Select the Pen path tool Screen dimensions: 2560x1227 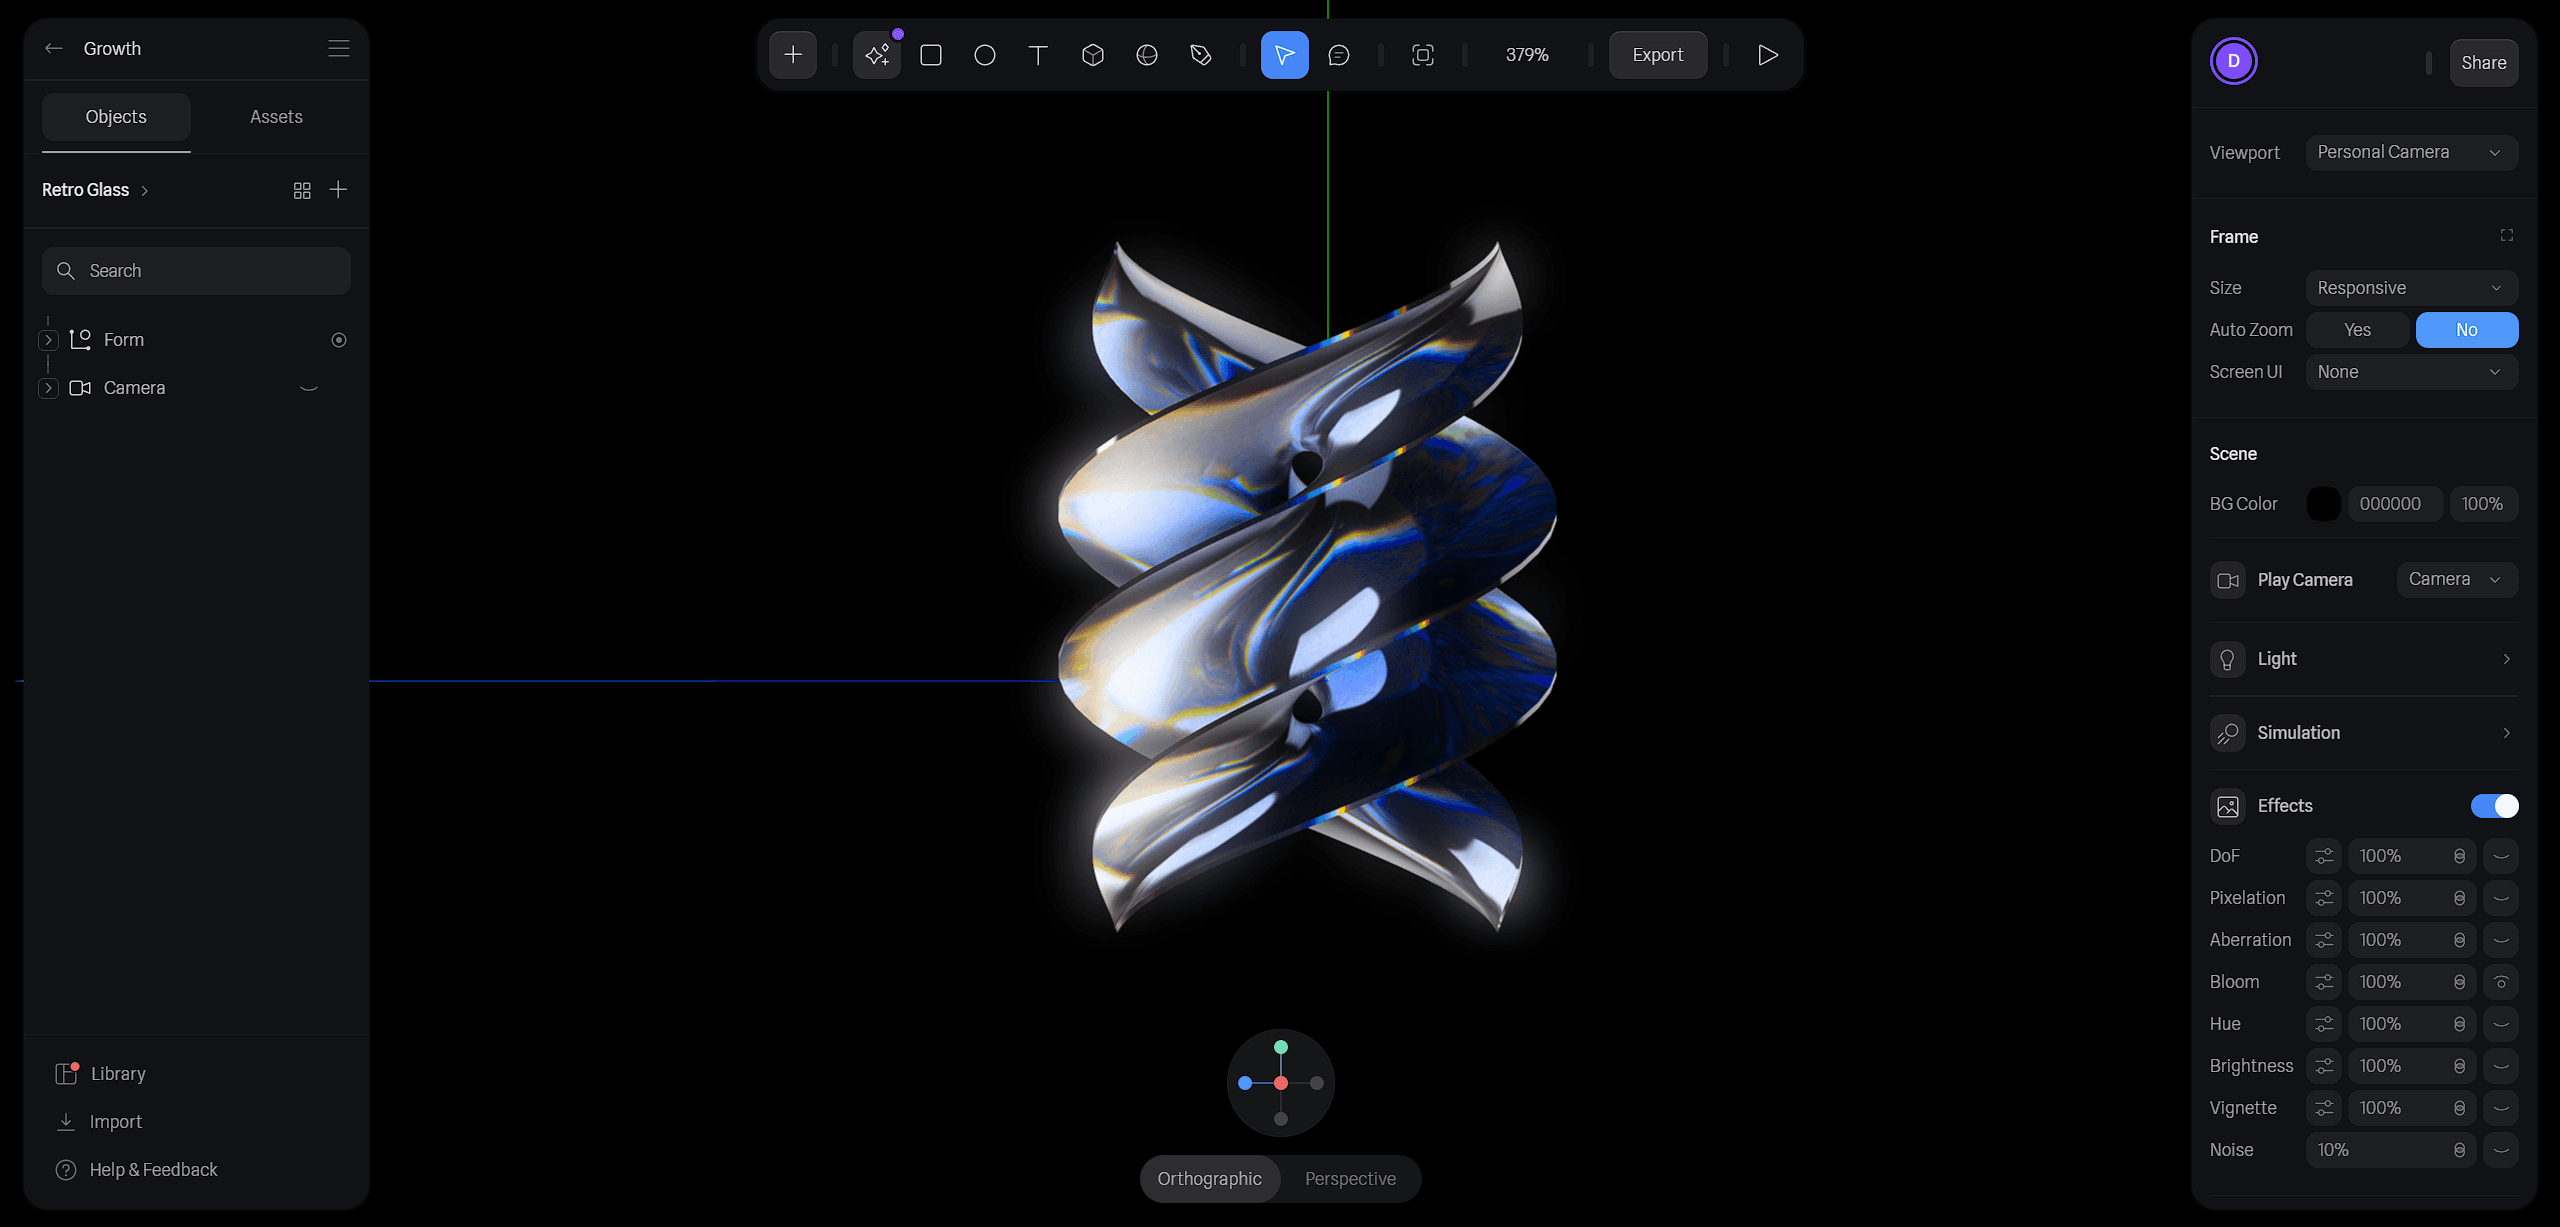click(1200, 55)
